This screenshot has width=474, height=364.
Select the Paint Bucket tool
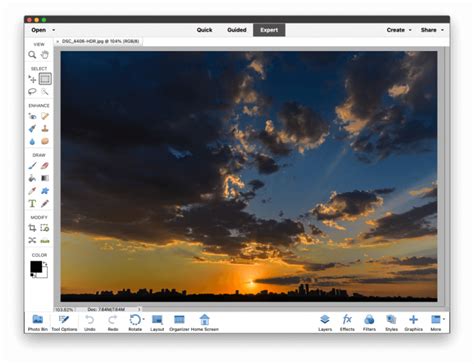click(x=32, y=178)
